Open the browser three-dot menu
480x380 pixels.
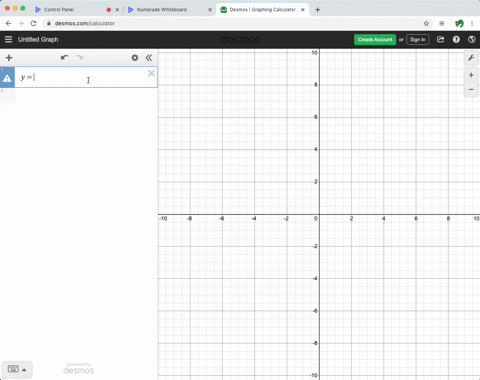coord(472,23)
